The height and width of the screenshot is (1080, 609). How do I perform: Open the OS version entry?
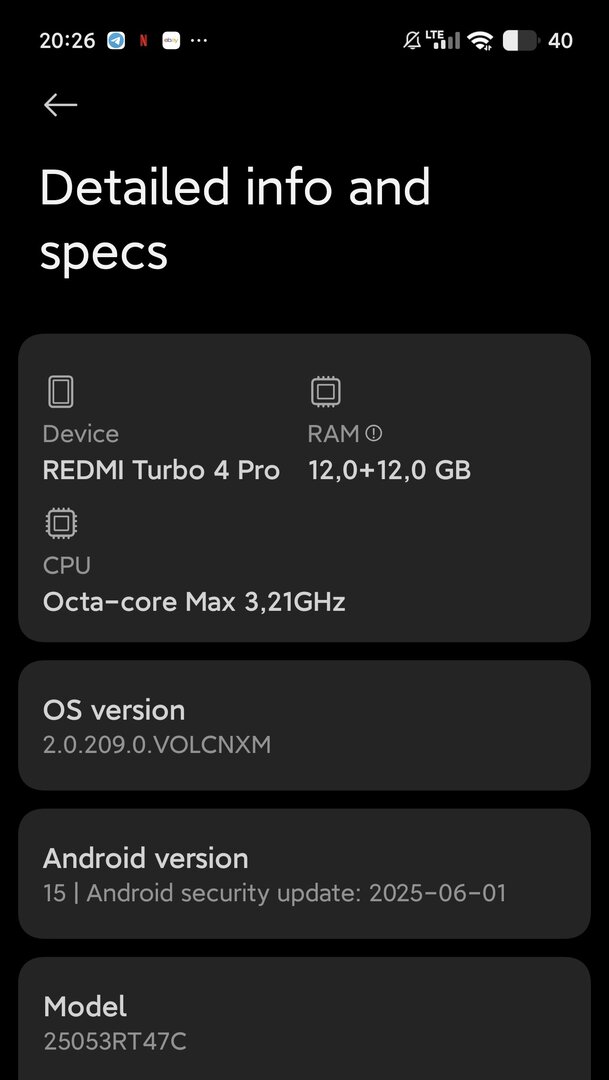tap(304, 726)
